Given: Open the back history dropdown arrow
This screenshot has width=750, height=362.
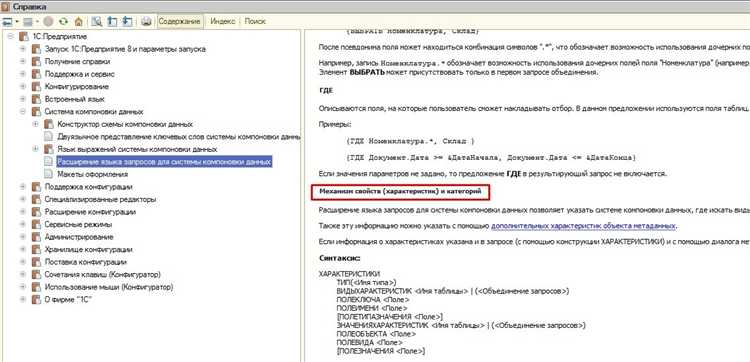Looking at the screenshot, I should tap(17, 22).
